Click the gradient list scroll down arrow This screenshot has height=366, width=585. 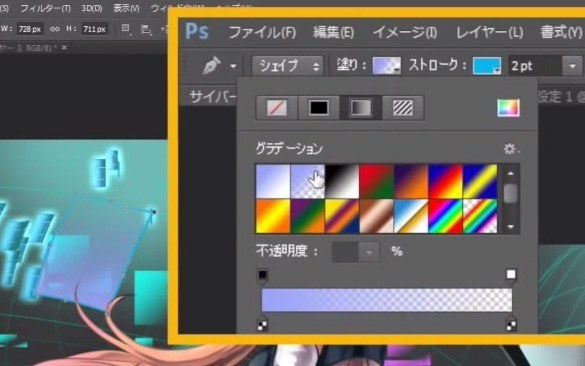510,226
